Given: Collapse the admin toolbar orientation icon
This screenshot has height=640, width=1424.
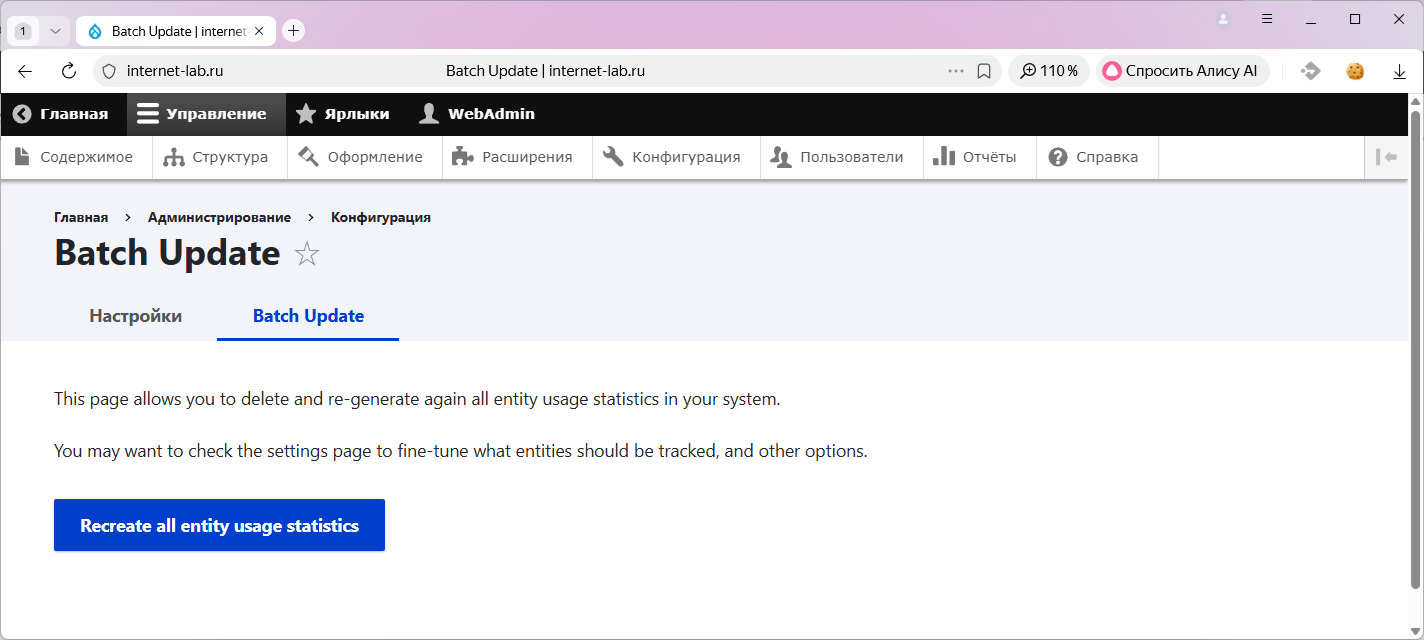Looking at the screenshot, I should click(x=1386, y=157).
